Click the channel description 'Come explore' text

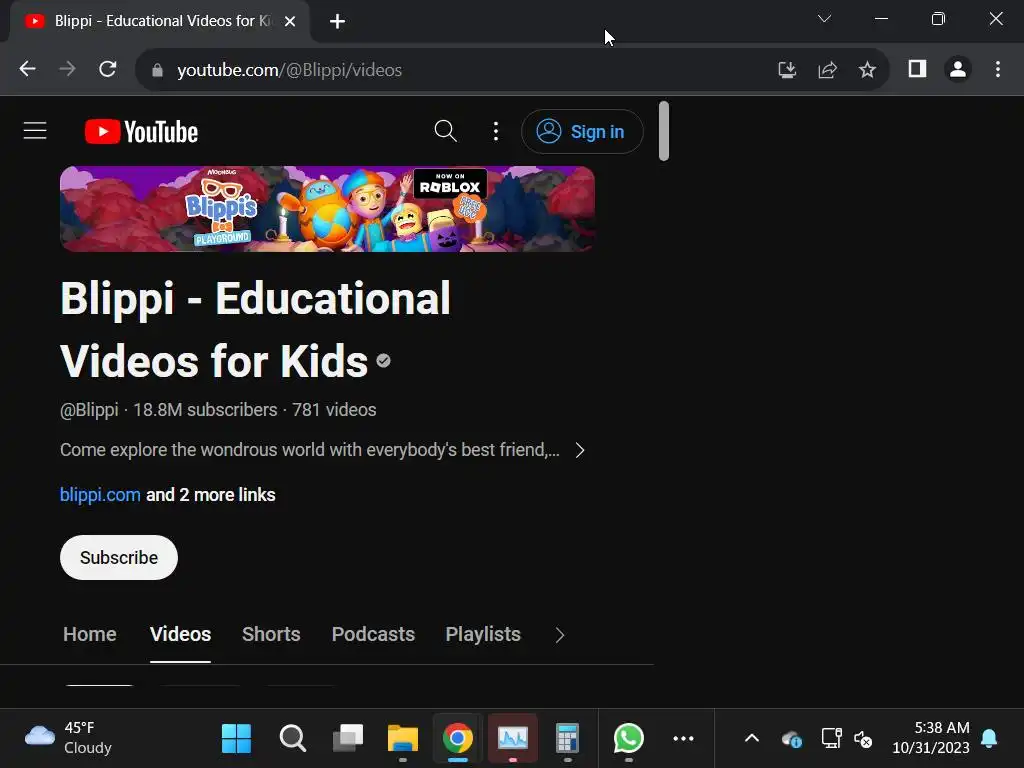tap(310, 450)
